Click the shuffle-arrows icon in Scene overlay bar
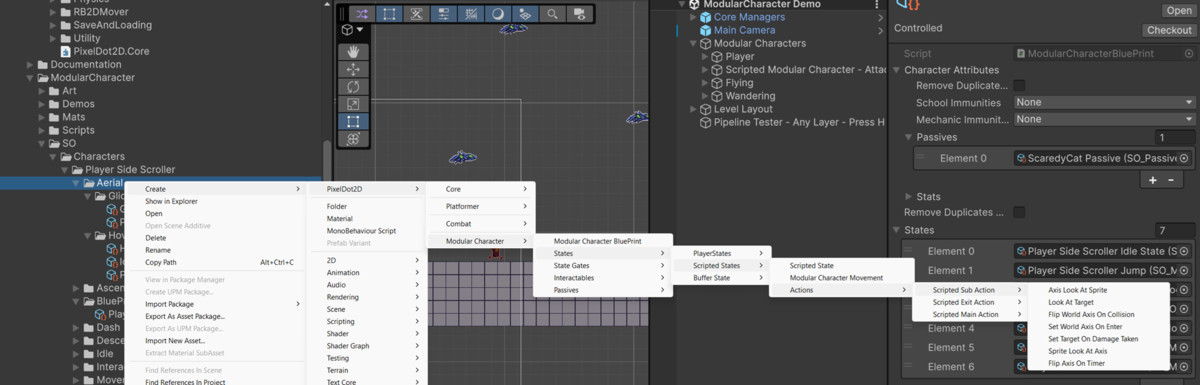This screenshot has width=1200, height=385. coord(362,14)
